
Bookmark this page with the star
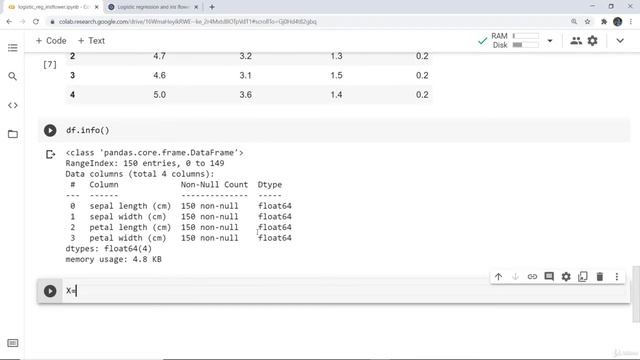[x=587, y=22]
